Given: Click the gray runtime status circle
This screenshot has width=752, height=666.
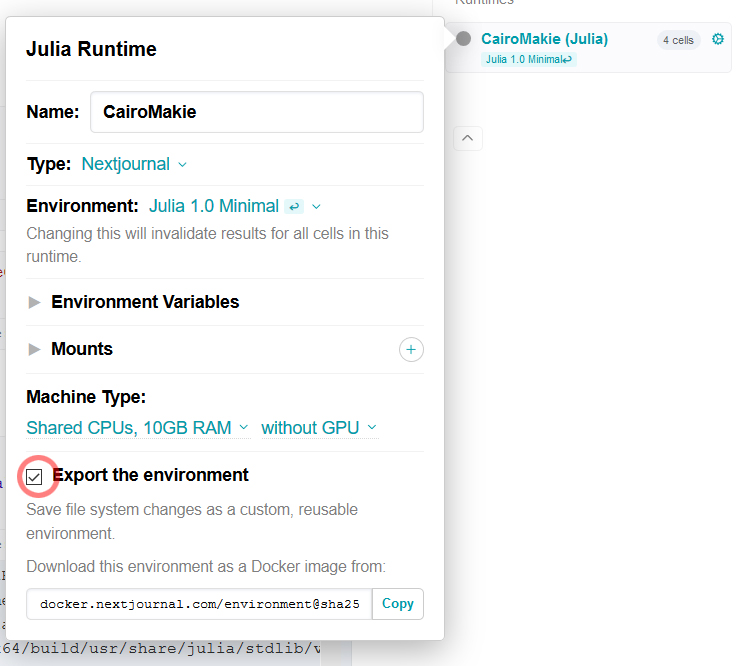Looking at the screenshot, I should pyautogui.click(x=463, y=39).
